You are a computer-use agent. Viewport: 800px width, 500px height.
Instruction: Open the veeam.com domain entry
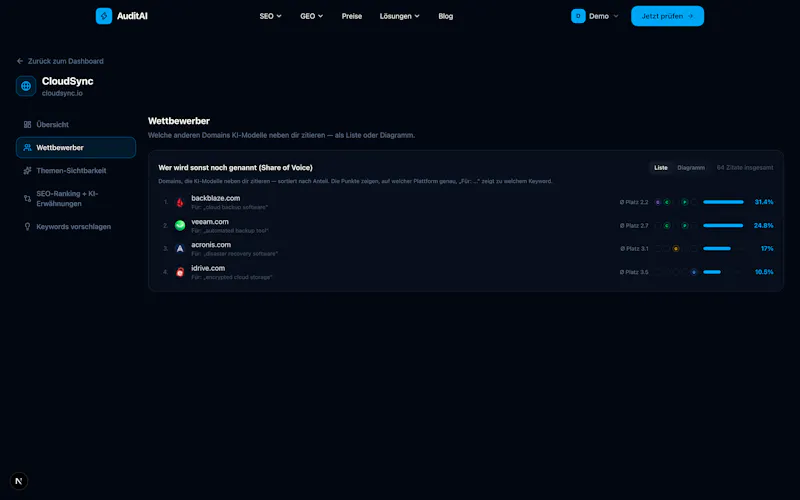click(x=210, y=221)
